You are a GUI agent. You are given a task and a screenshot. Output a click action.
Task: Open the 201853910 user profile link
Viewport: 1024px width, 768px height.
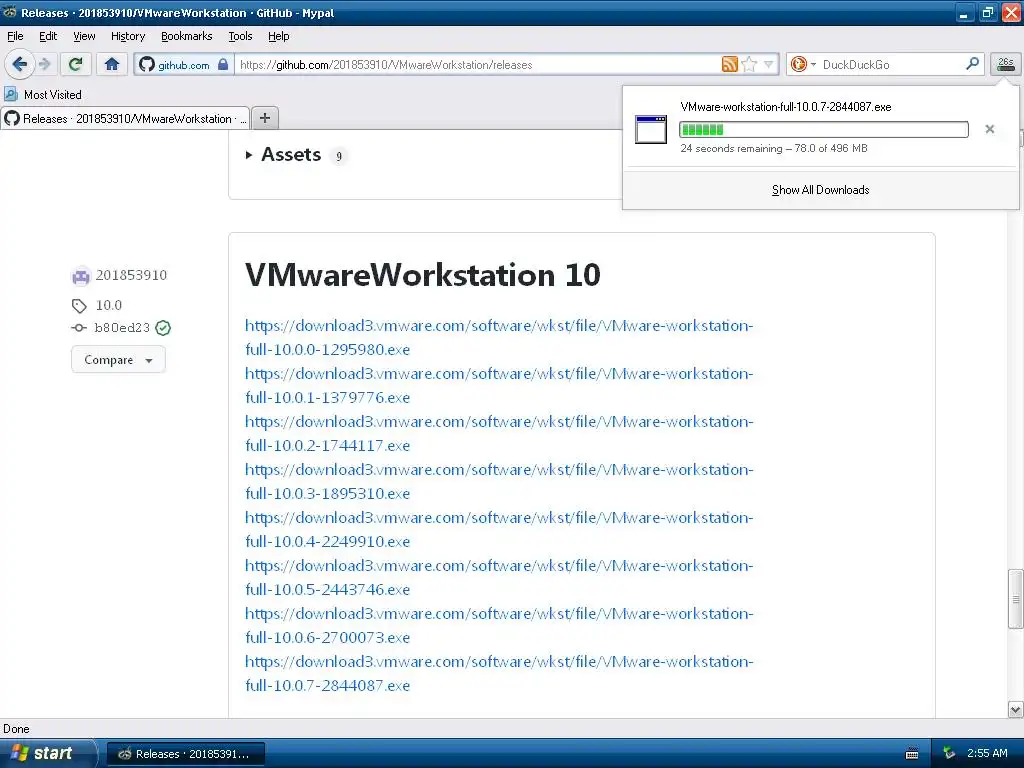click(131, 275)
